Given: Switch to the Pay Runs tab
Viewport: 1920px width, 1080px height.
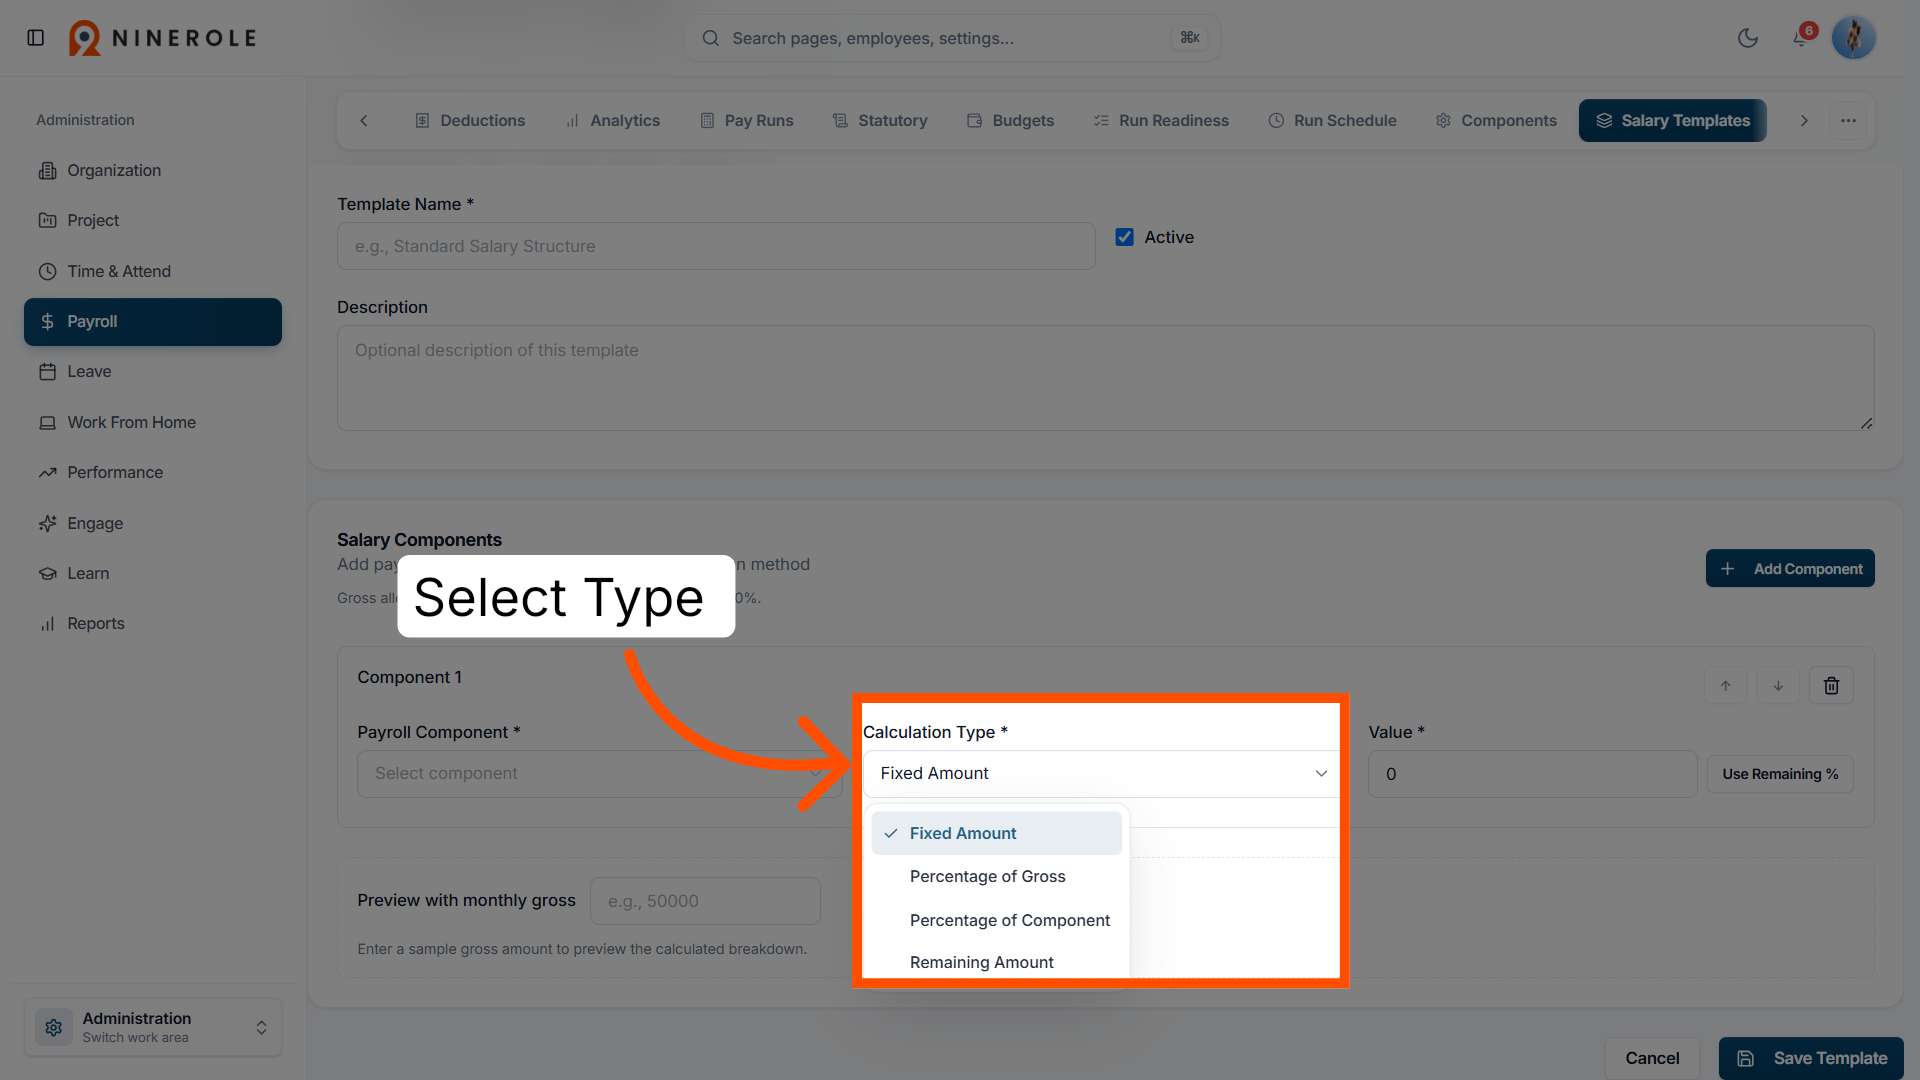Looking at the screenshot, I should [x=746, y=121].
